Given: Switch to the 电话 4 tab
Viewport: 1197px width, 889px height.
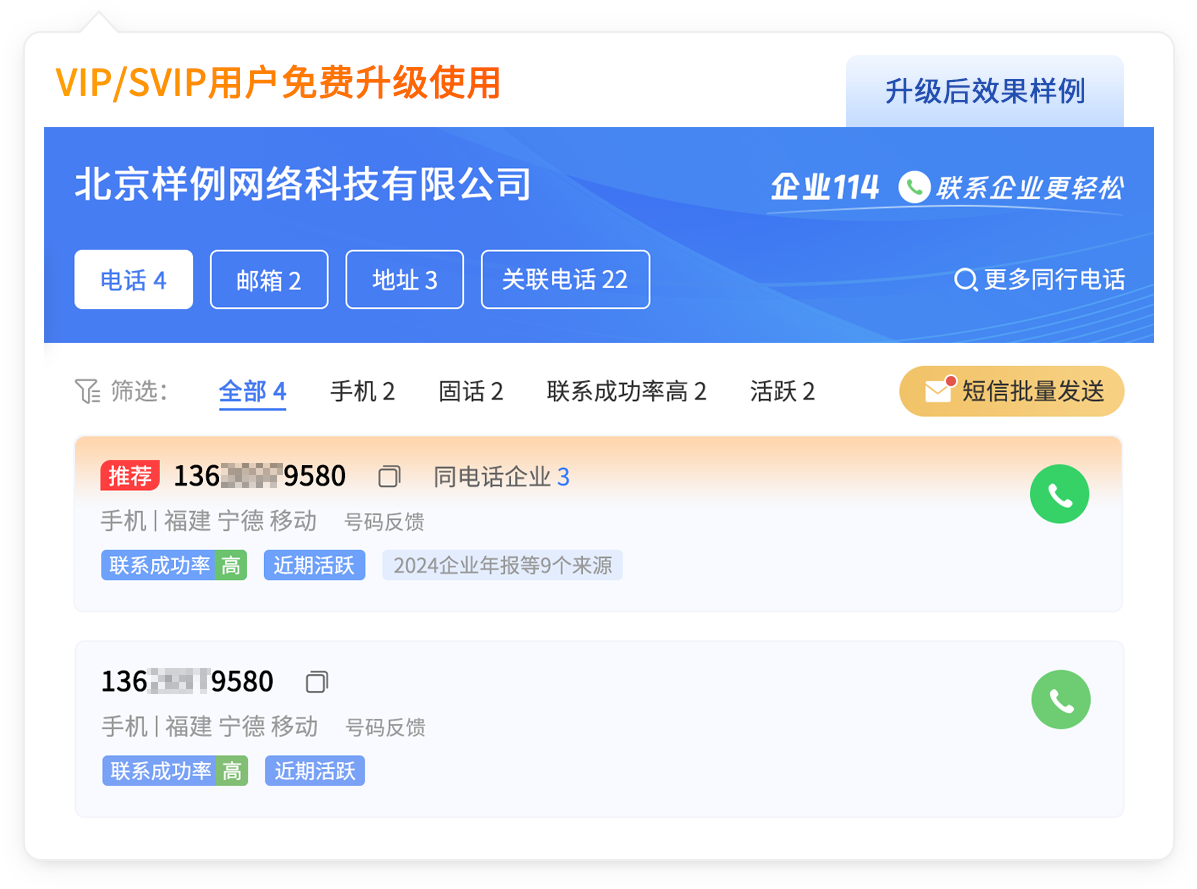Looking at the screenshot, I should (x=133, y=280).
